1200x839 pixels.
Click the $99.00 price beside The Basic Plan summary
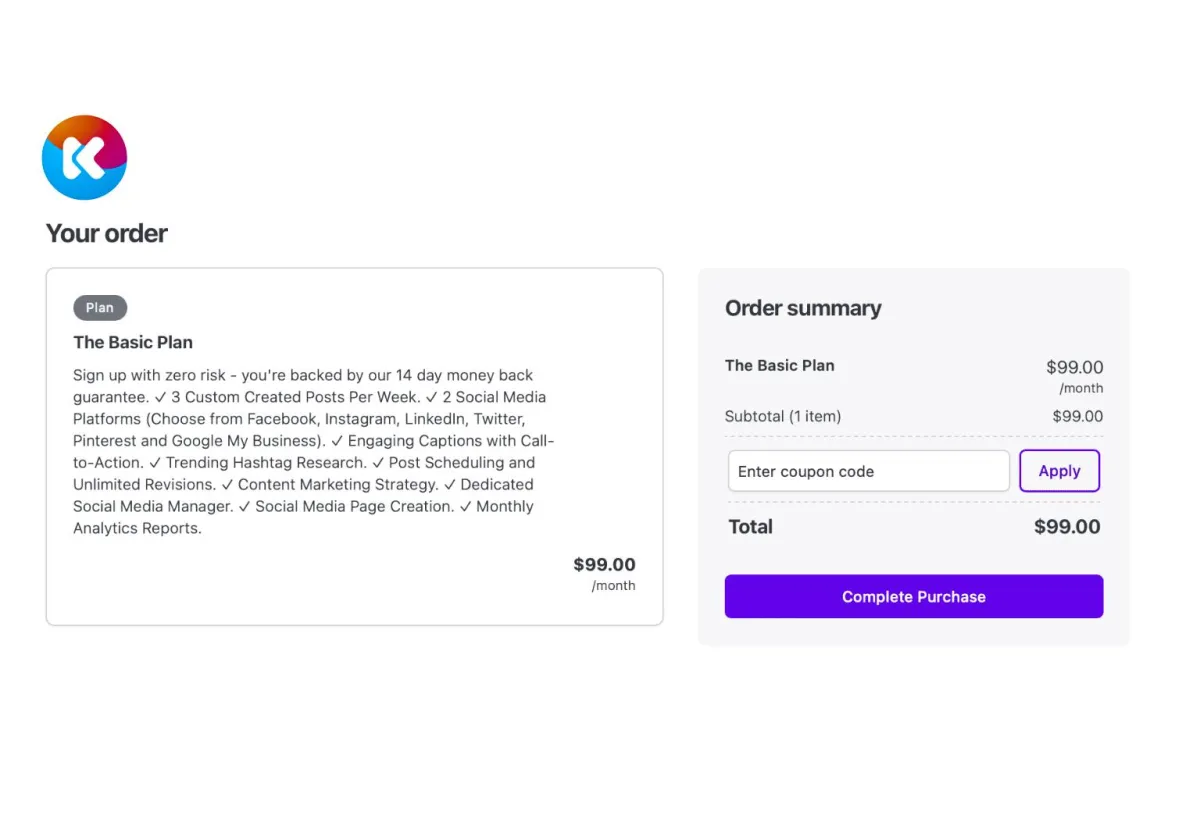(x=1075, y=367)
